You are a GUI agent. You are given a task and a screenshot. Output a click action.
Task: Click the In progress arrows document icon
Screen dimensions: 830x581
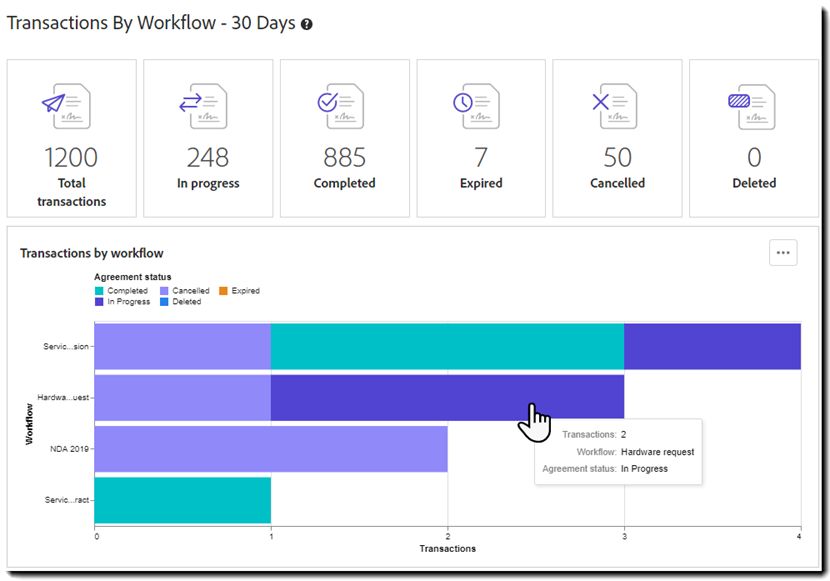tap(203, 106)
